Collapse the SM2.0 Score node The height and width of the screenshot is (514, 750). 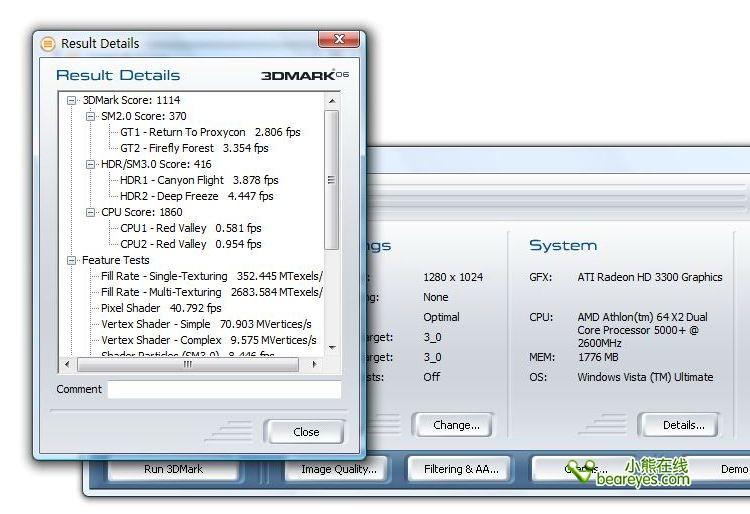[x=91, y=116]
